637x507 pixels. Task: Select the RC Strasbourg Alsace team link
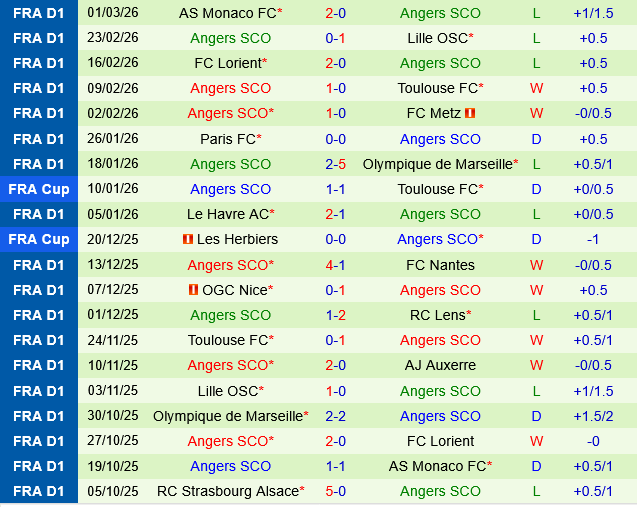pyautogui.click(x=226, y=491)
